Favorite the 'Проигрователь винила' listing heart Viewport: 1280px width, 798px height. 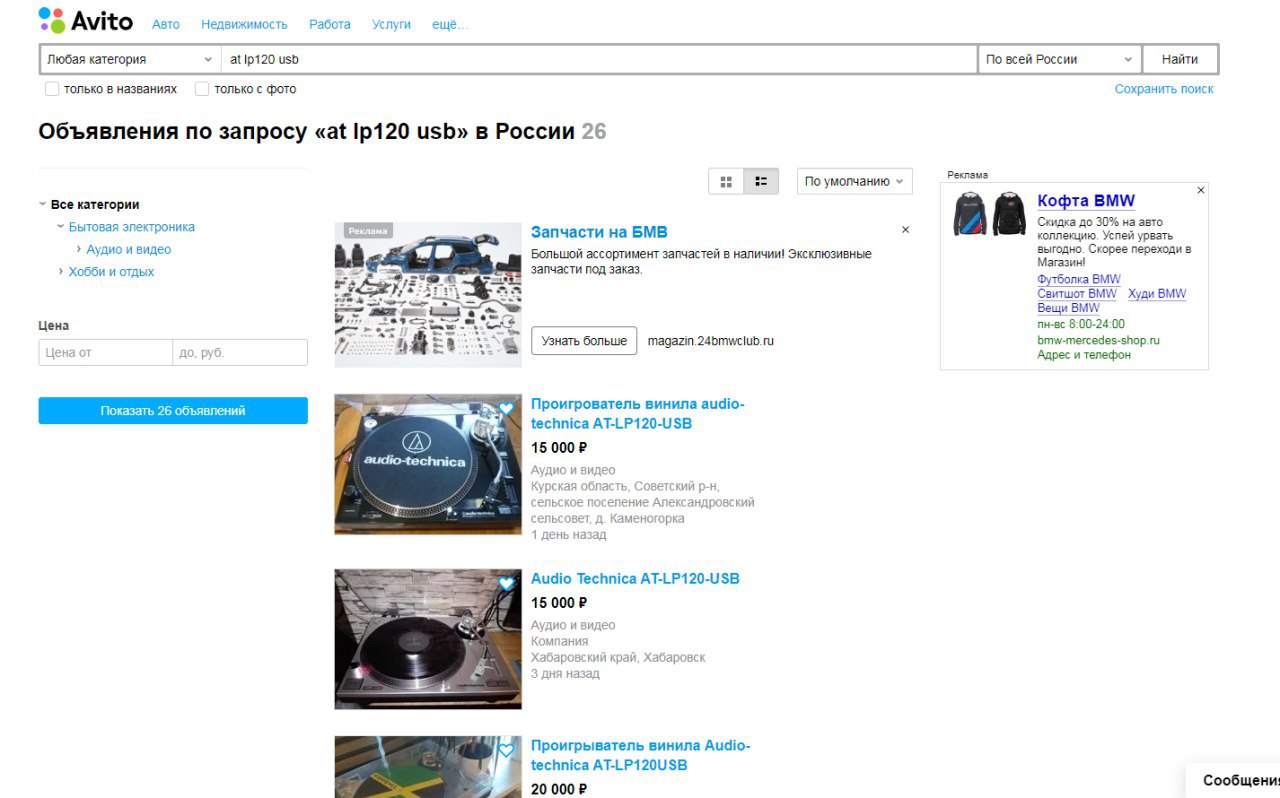pos(506,408)
